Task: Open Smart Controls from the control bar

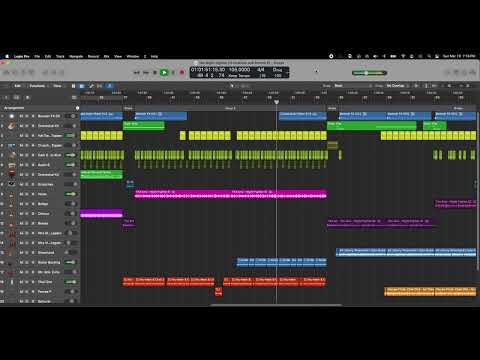Action: tap(45, 72)
